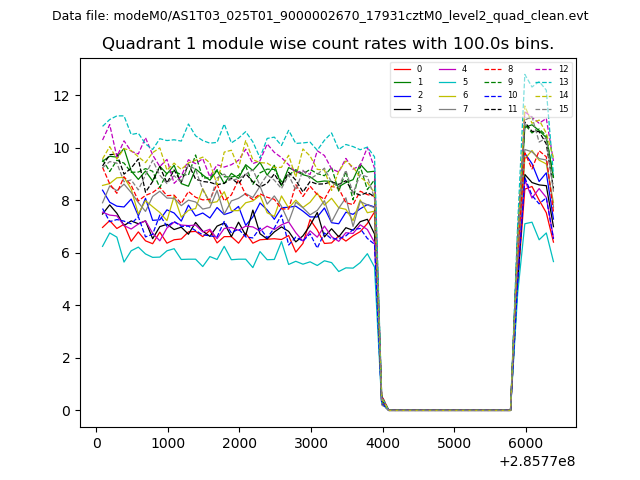640x480 pixels.
Task: Click the red solid line legend marker for module 0
Action: [x=403, y=69]
